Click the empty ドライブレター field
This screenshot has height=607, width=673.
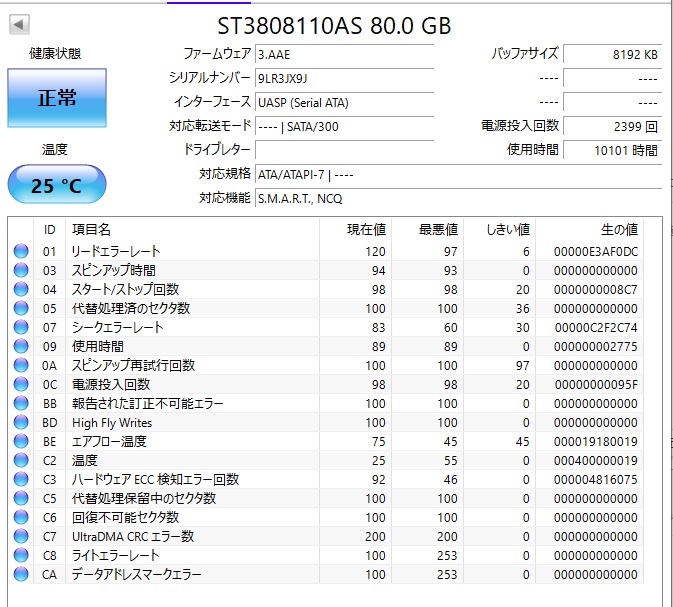point(344,150)
